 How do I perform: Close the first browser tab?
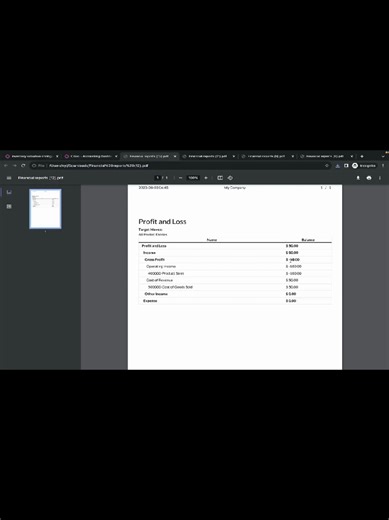57,156
